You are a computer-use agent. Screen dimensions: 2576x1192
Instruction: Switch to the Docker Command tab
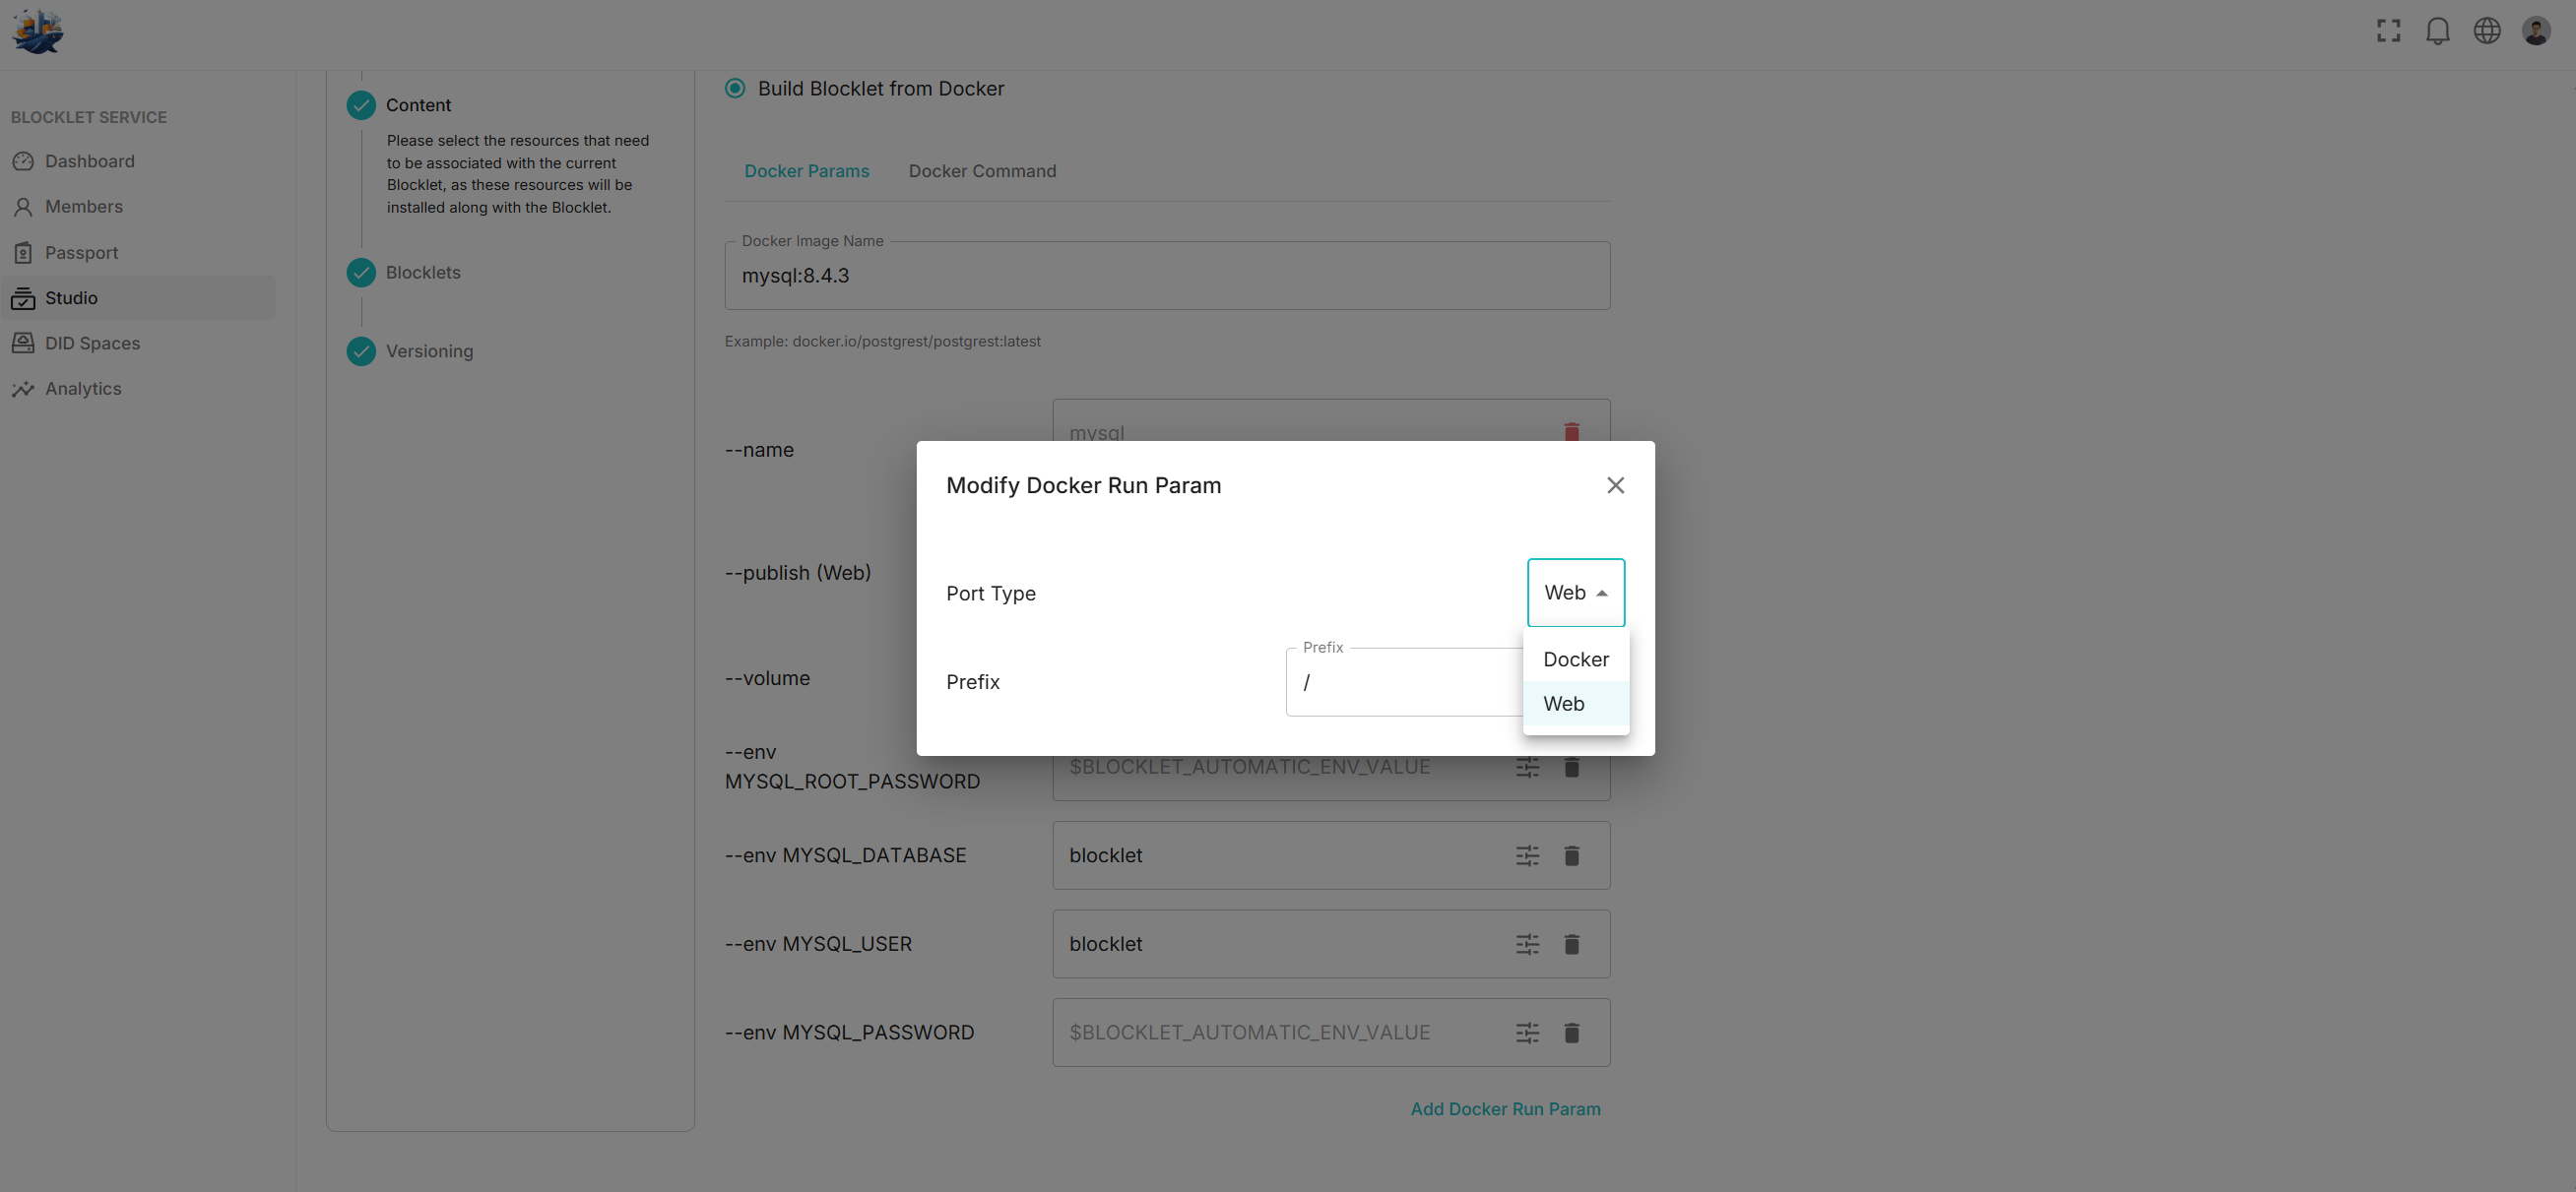[x=982, y=171]
